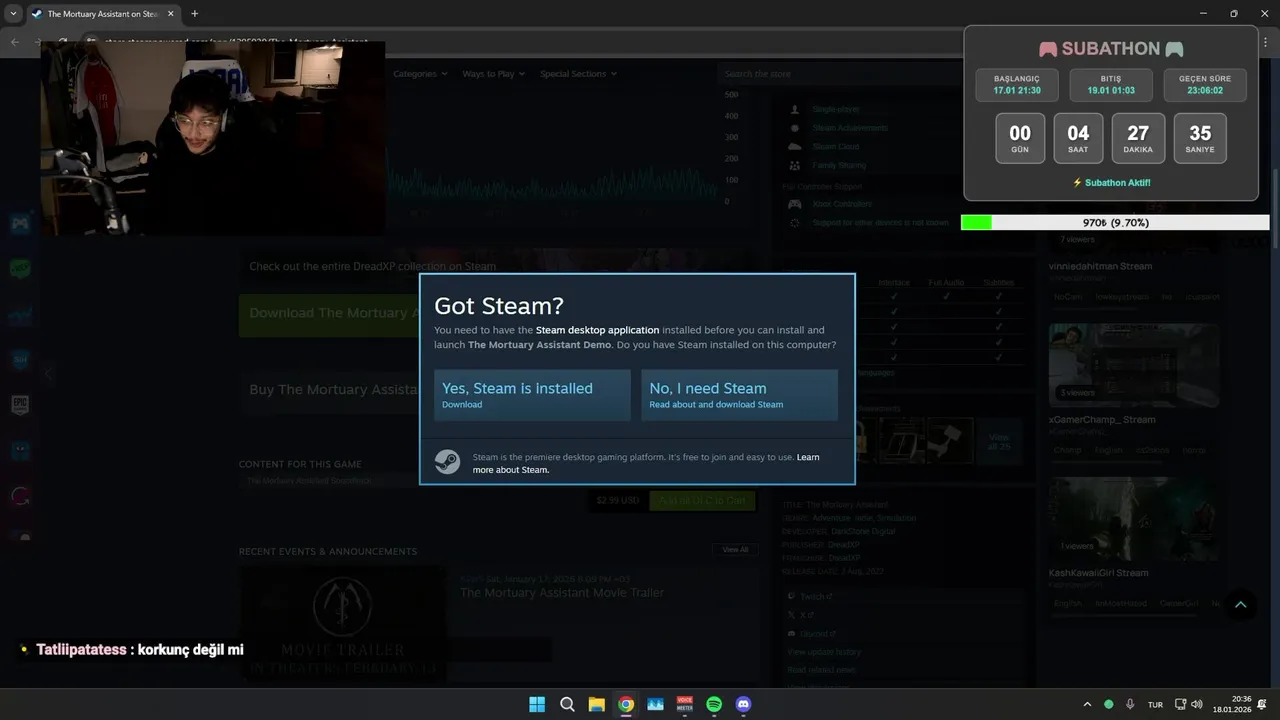The image size is (1280, 720).
Task: Open vinniedahitman Stream title
Action: (1100, 267)
